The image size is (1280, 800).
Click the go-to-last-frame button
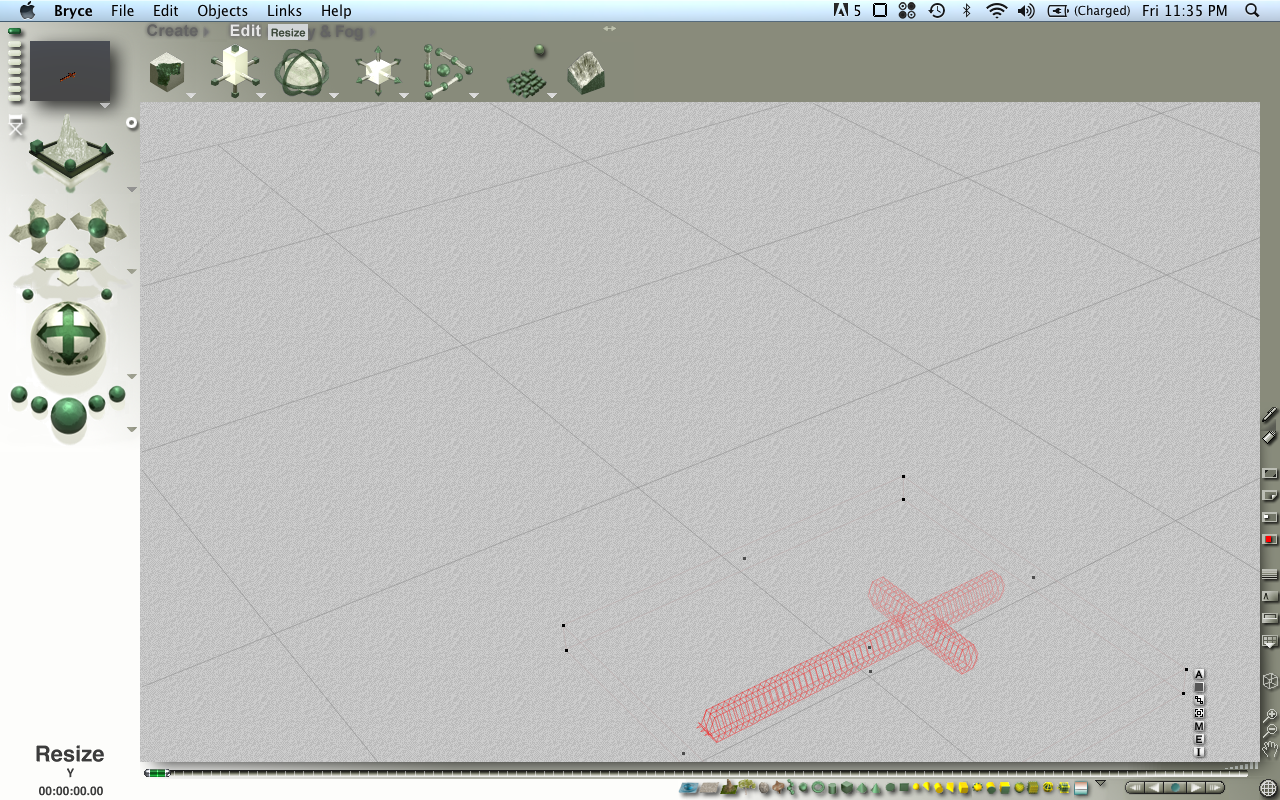point(1215,788)
